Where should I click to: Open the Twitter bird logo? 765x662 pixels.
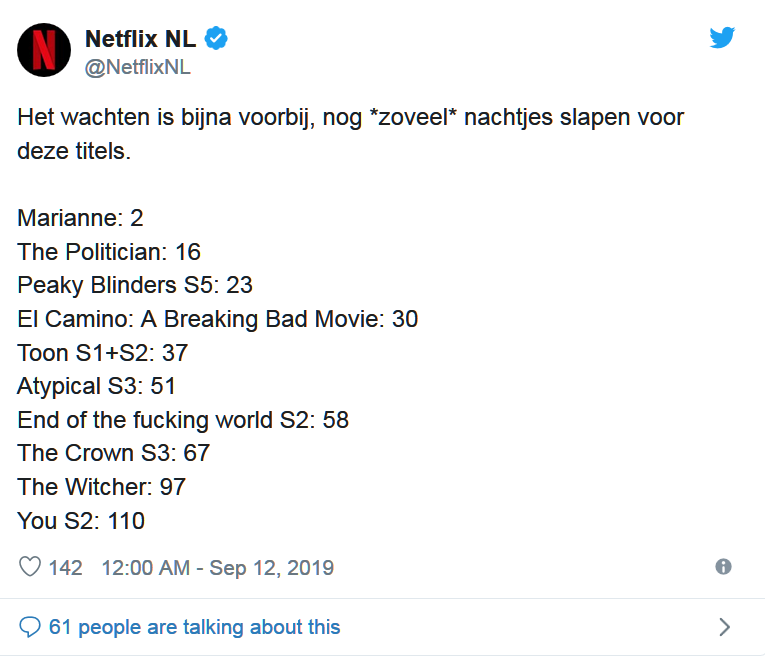(722, 38)
